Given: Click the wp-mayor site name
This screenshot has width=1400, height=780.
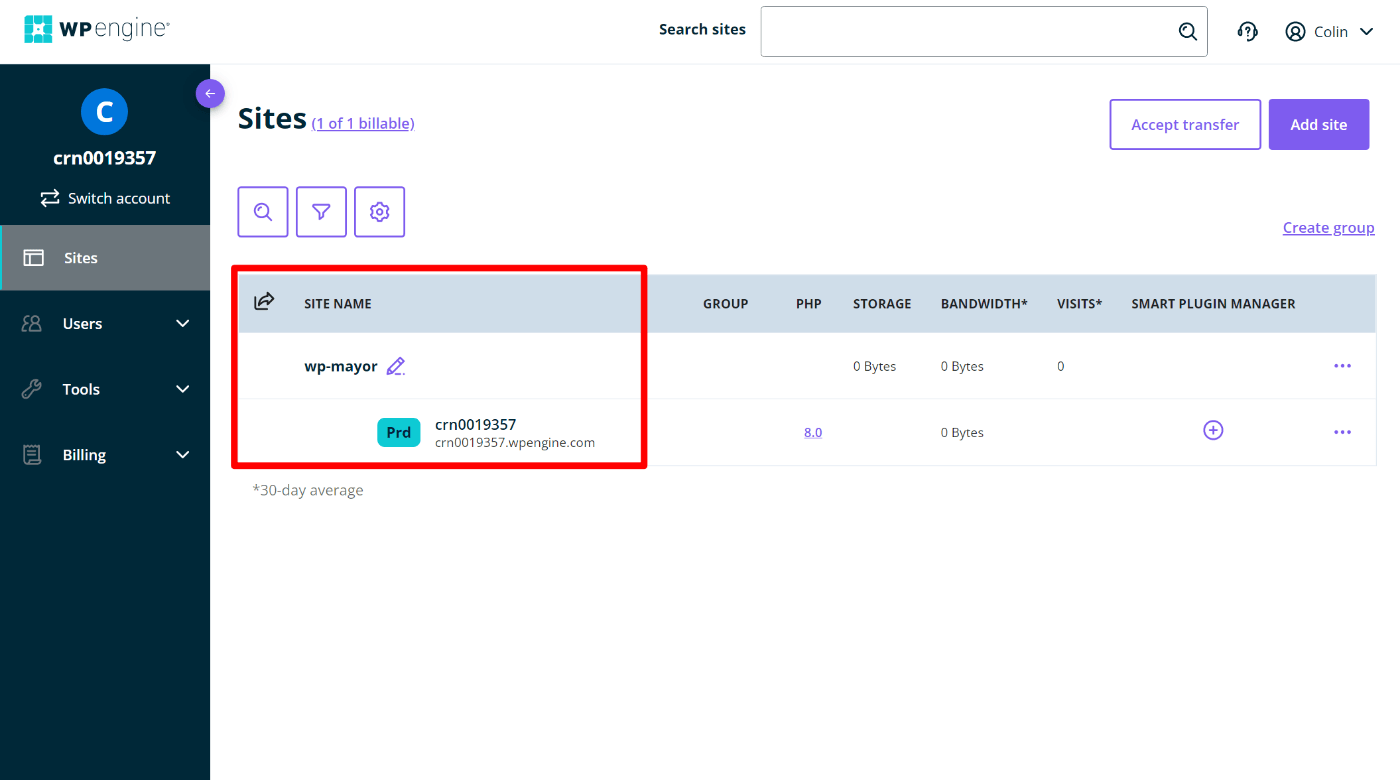Looking at the screenshot, I should [341, 366].
